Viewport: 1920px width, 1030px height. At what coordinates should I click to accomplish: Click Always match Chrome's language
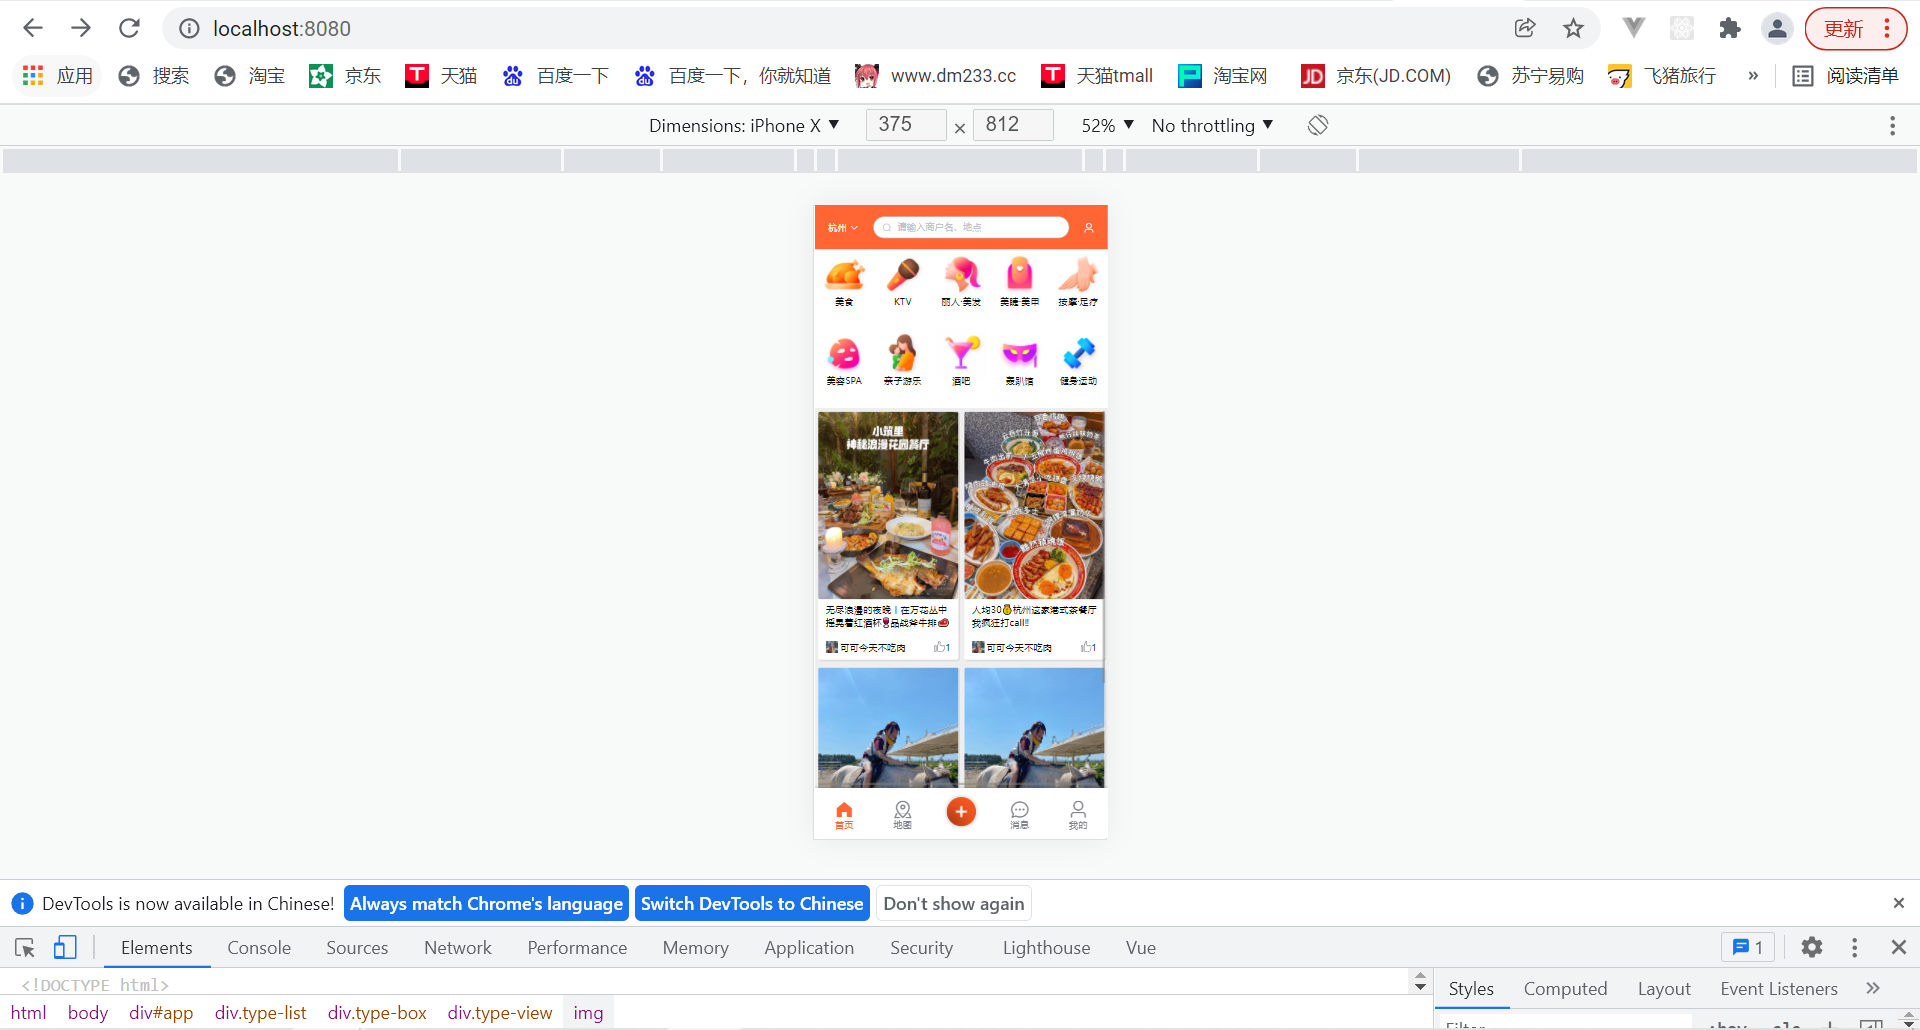pos(486,904)
